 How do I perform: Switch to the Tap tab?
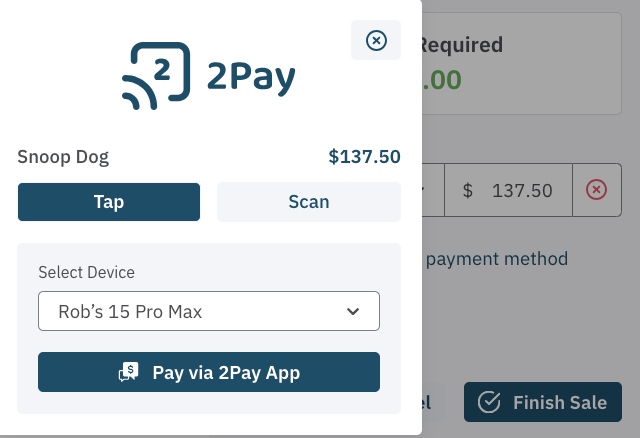[x=109, y=202]
